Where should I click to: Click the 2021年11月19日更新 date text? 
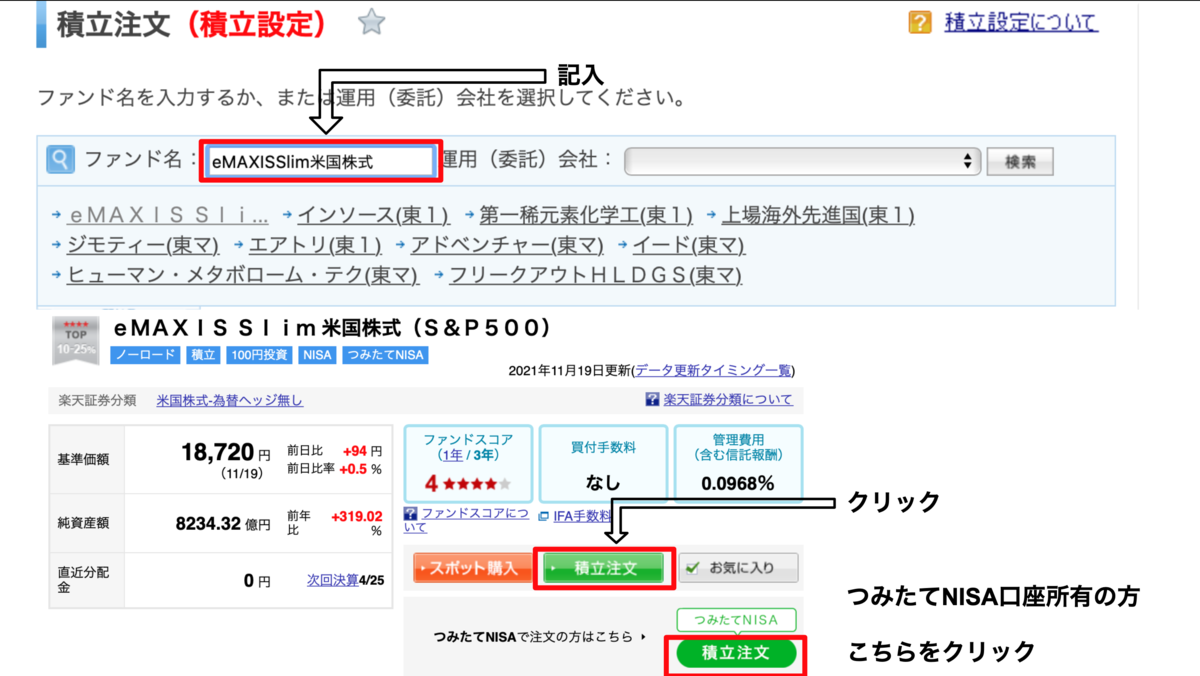(x=569, y=371)
